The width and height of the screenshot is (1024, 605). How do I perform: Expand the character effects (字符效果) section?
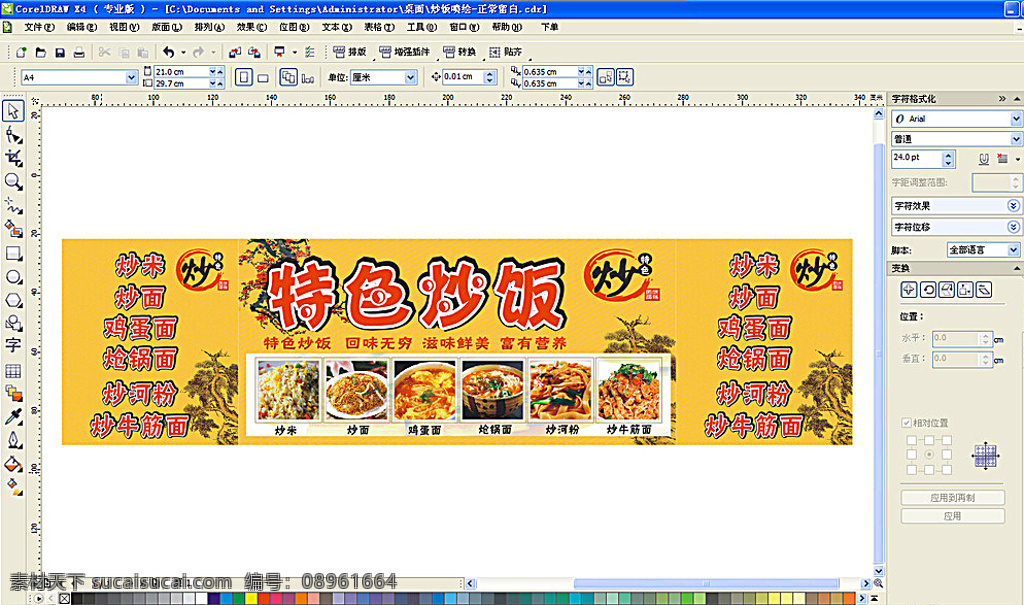(x=1013, y=206)
